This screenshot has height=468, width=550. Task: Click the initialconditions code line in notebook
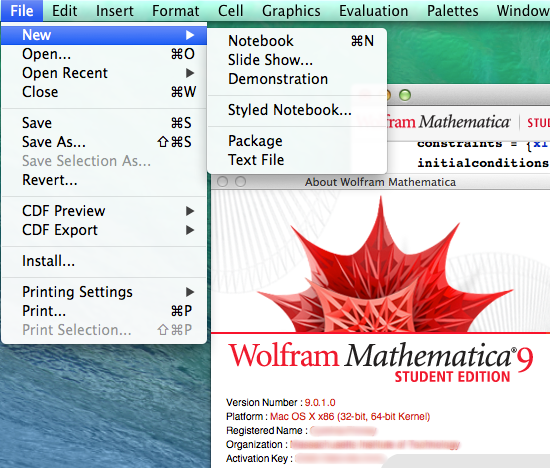(x=483, y=163)
